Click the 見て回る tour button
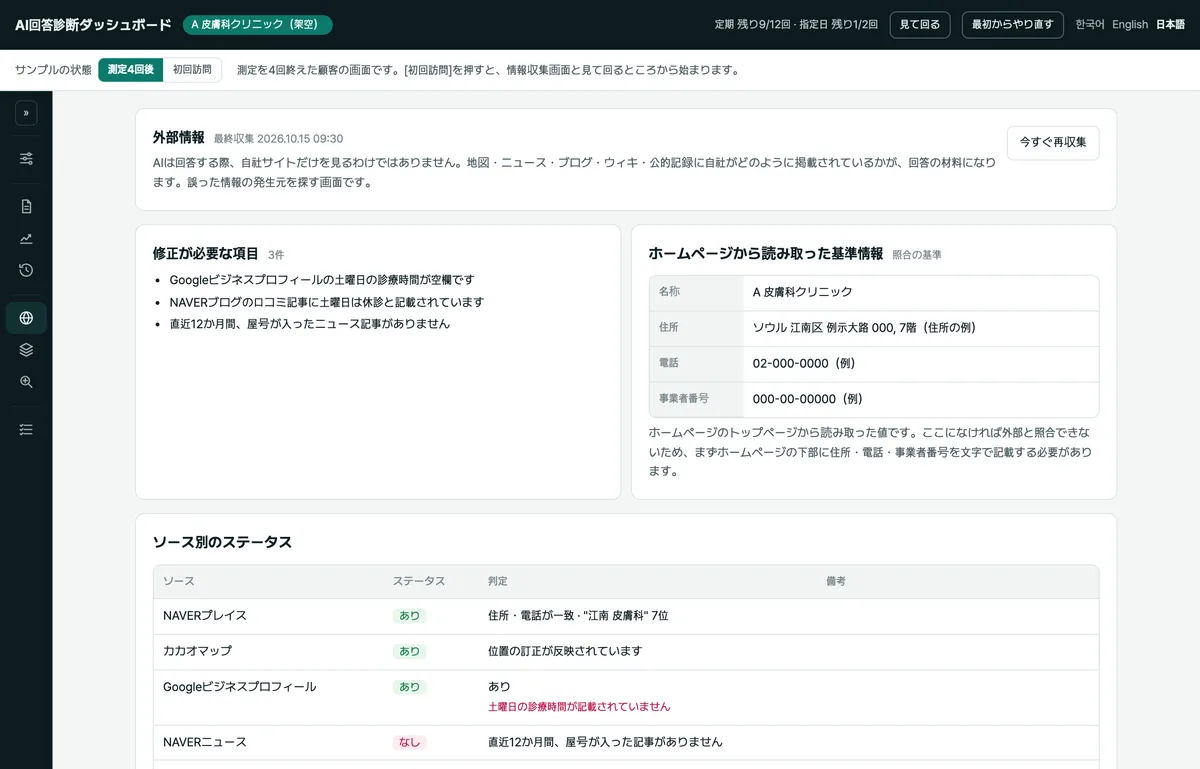Viewport: 1200px width, 769px height. (920, 25)
